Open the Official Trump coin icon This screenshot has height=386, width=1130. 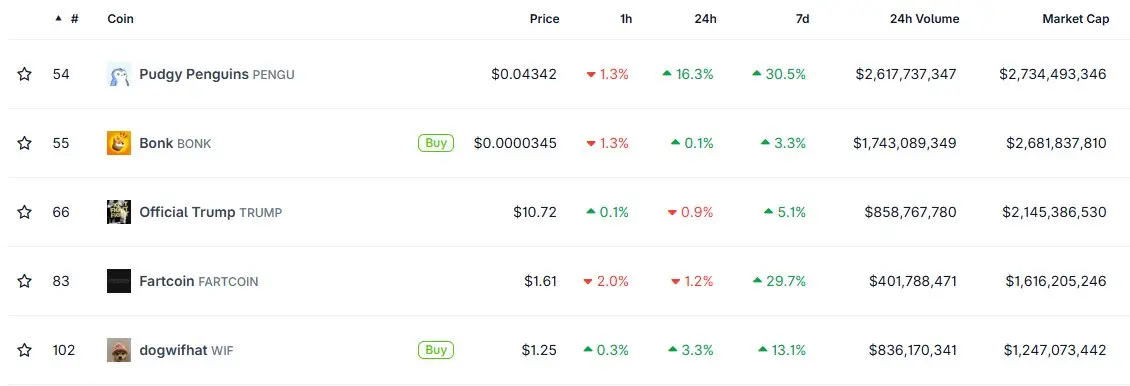tap(119, 212)
